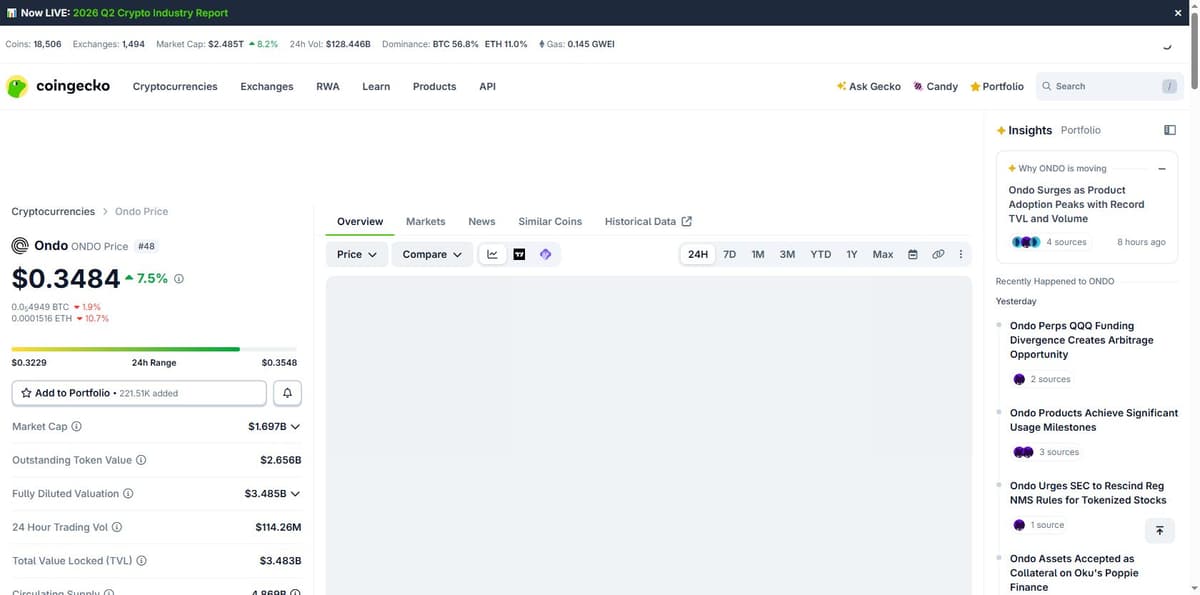1200x595 pixels.
Task: Open the chart three-dot more options
Action: (961, 254)
